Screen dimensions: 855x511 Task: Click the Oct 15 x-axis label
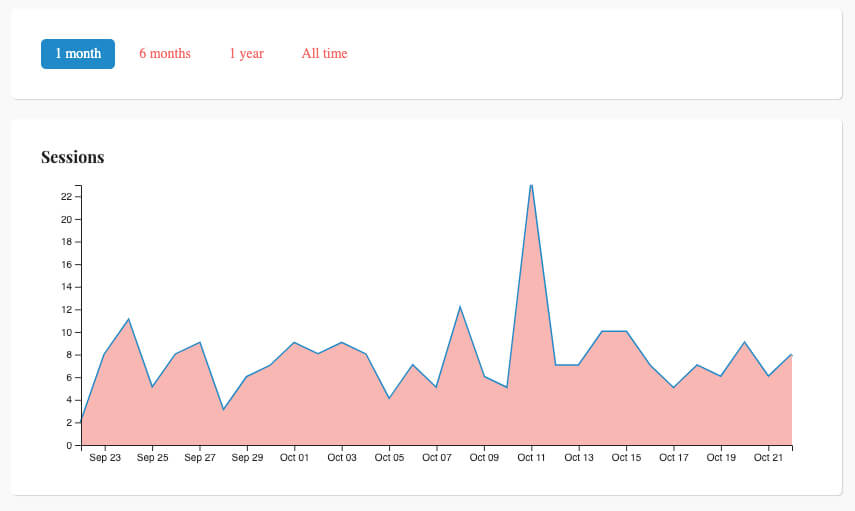click(x=626, y=458)
